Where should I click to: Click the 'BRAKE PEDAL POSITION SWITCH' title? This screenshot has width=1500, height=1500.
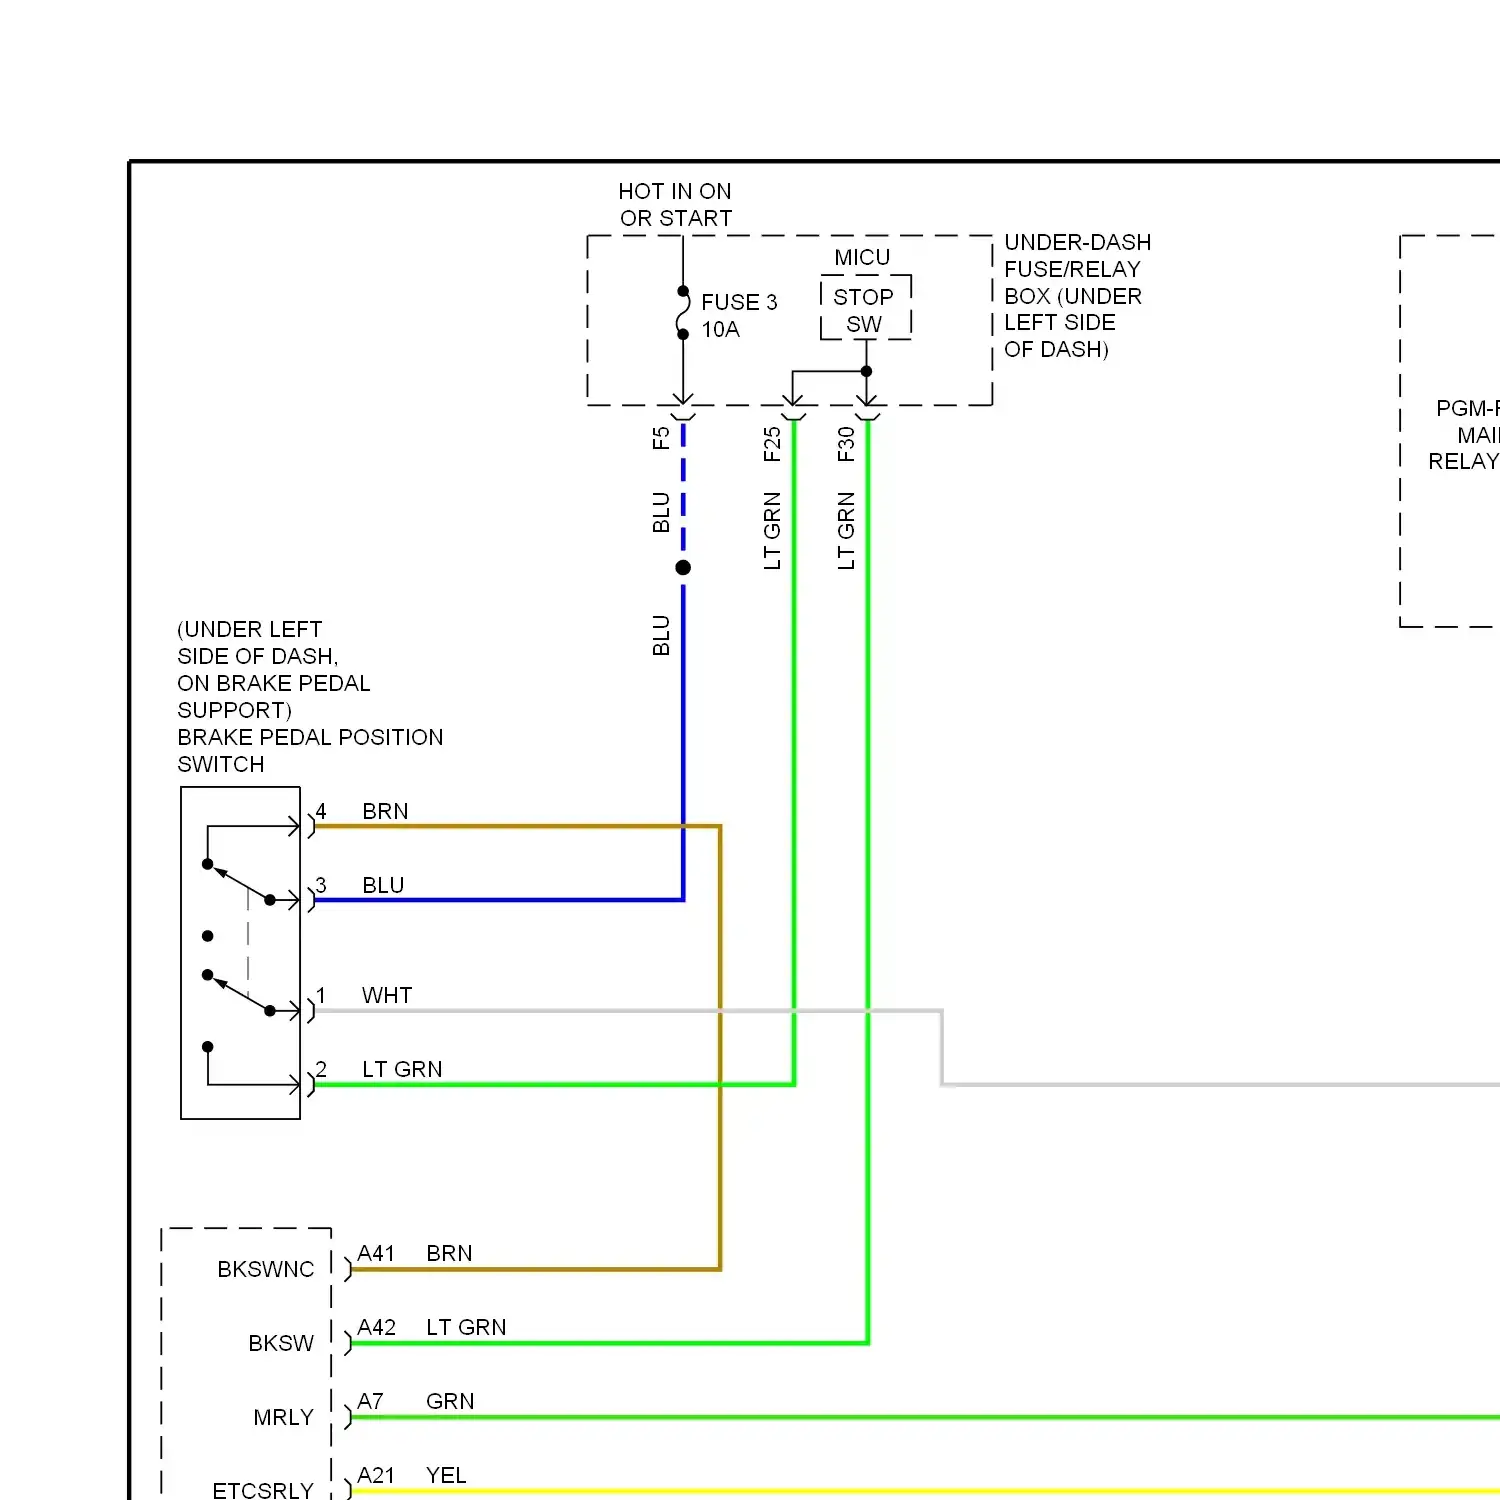[x=310, y=751]
